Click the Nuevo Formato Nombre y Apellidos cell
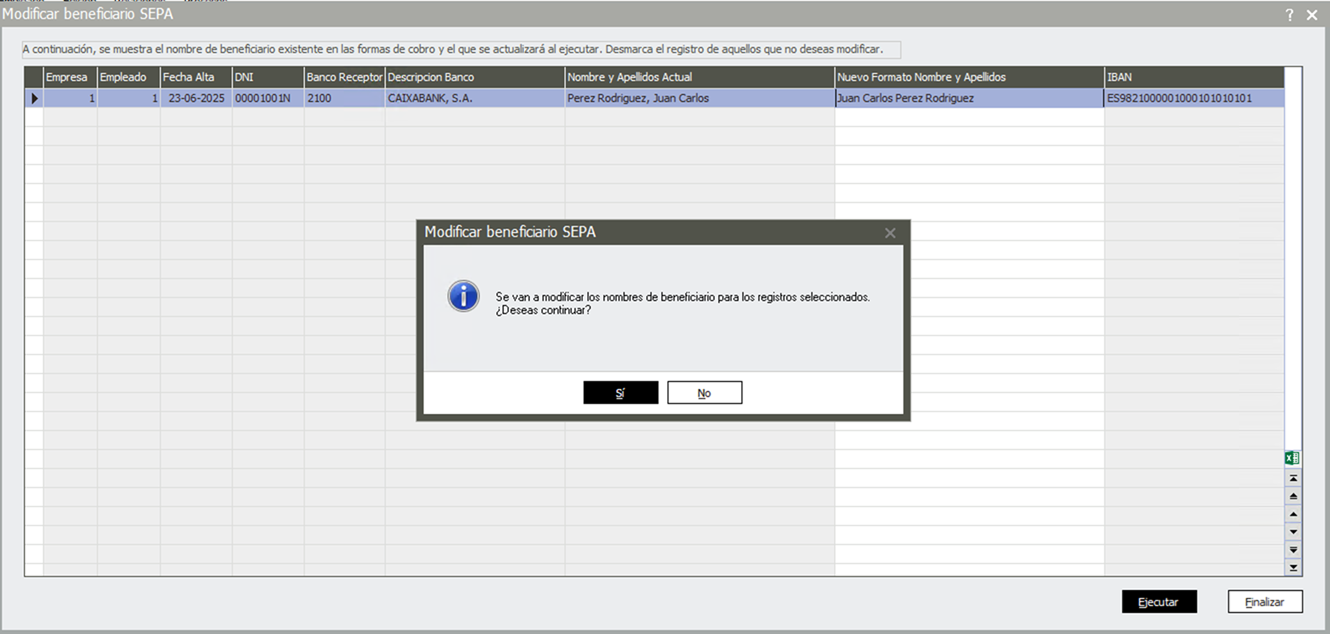 coord(968,98)
